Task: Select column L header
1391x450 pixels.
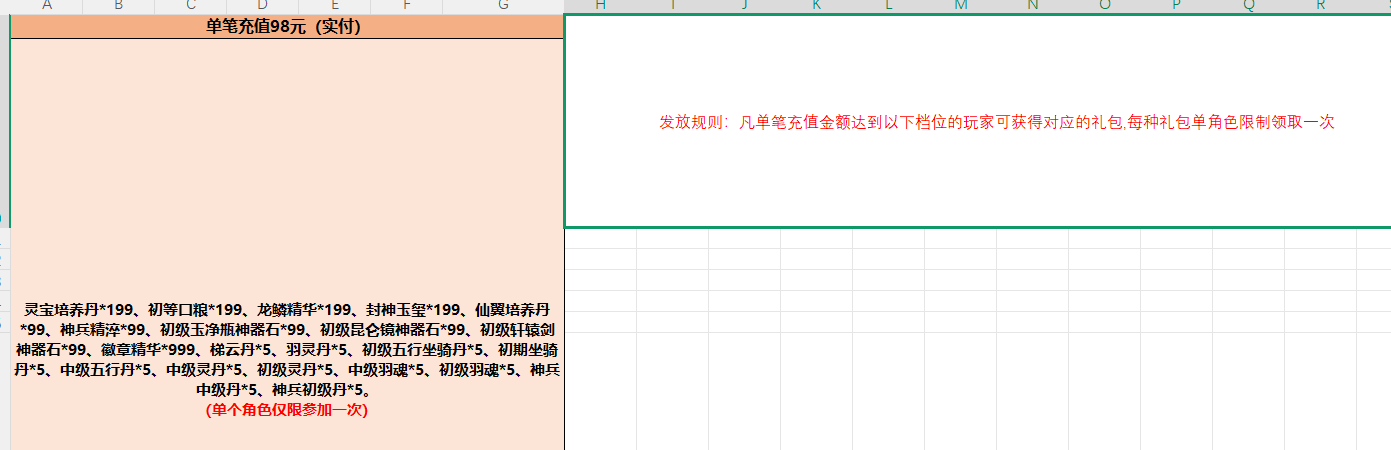Action: click(889, 6)
